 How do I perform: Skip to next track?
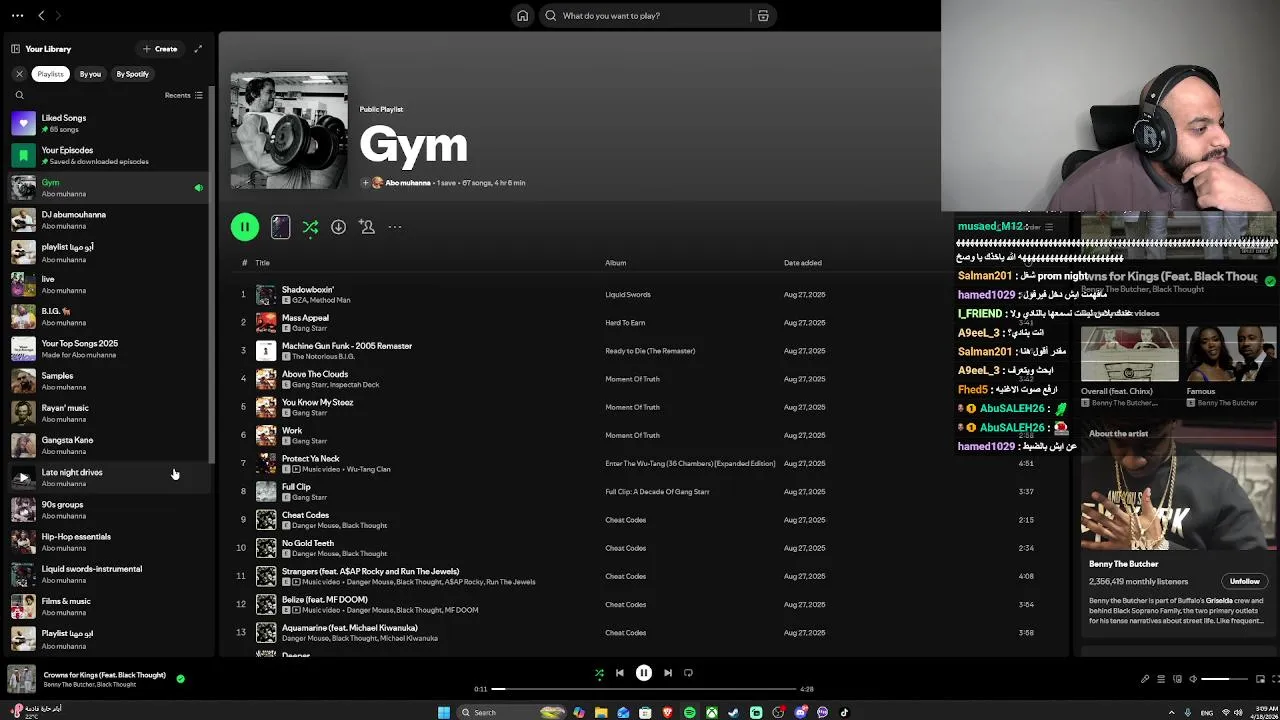668,673
